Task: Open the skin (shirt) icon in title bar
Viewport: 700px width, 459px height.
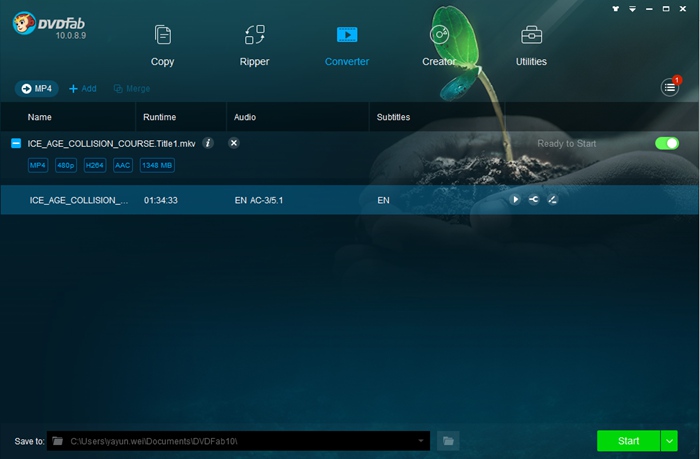Action: click(x=616, y=8)
